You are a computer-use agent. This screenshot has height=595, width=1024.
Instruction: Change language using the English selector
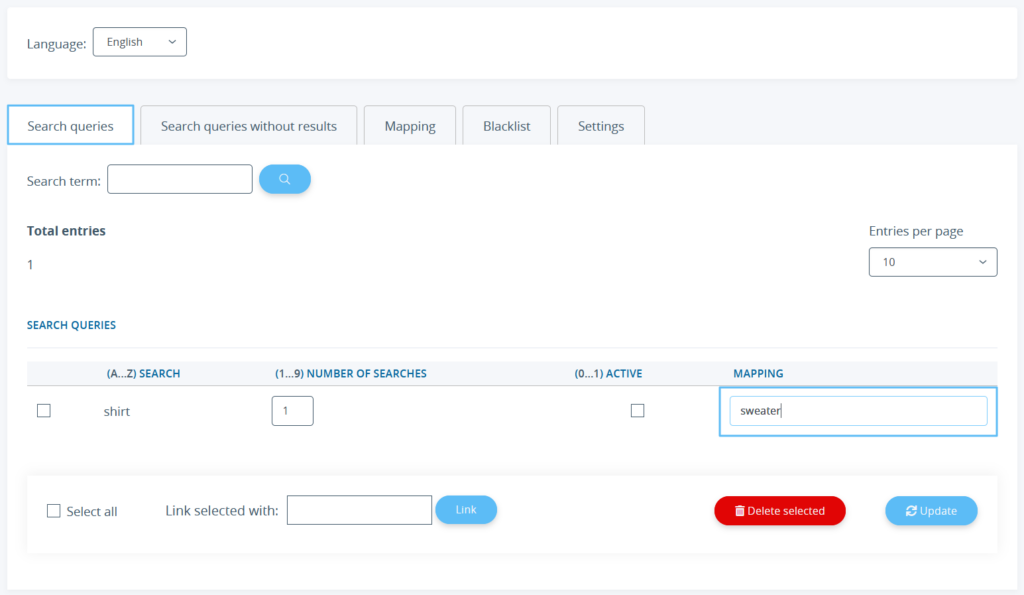click(x=139, y=41)
